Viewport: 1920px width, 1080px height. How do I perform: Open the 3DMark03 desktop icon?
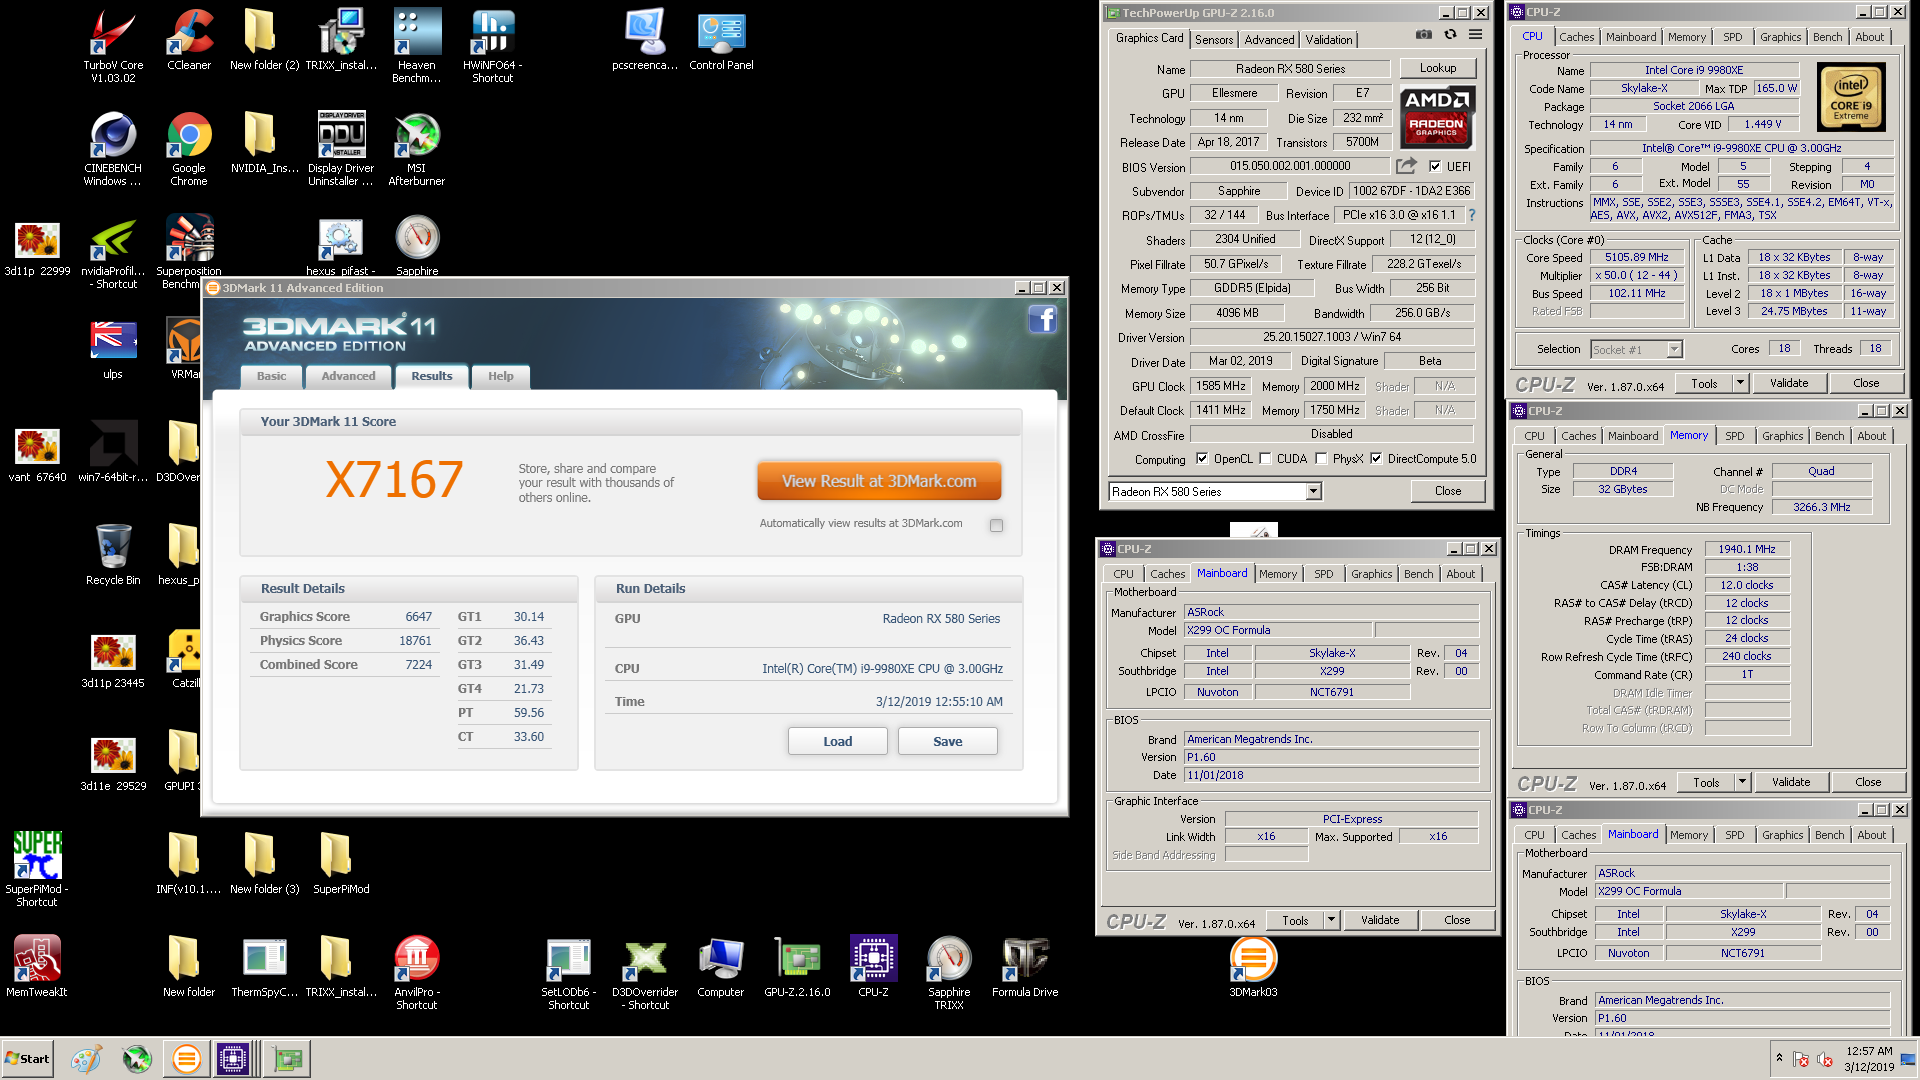tap(1253, 966)
